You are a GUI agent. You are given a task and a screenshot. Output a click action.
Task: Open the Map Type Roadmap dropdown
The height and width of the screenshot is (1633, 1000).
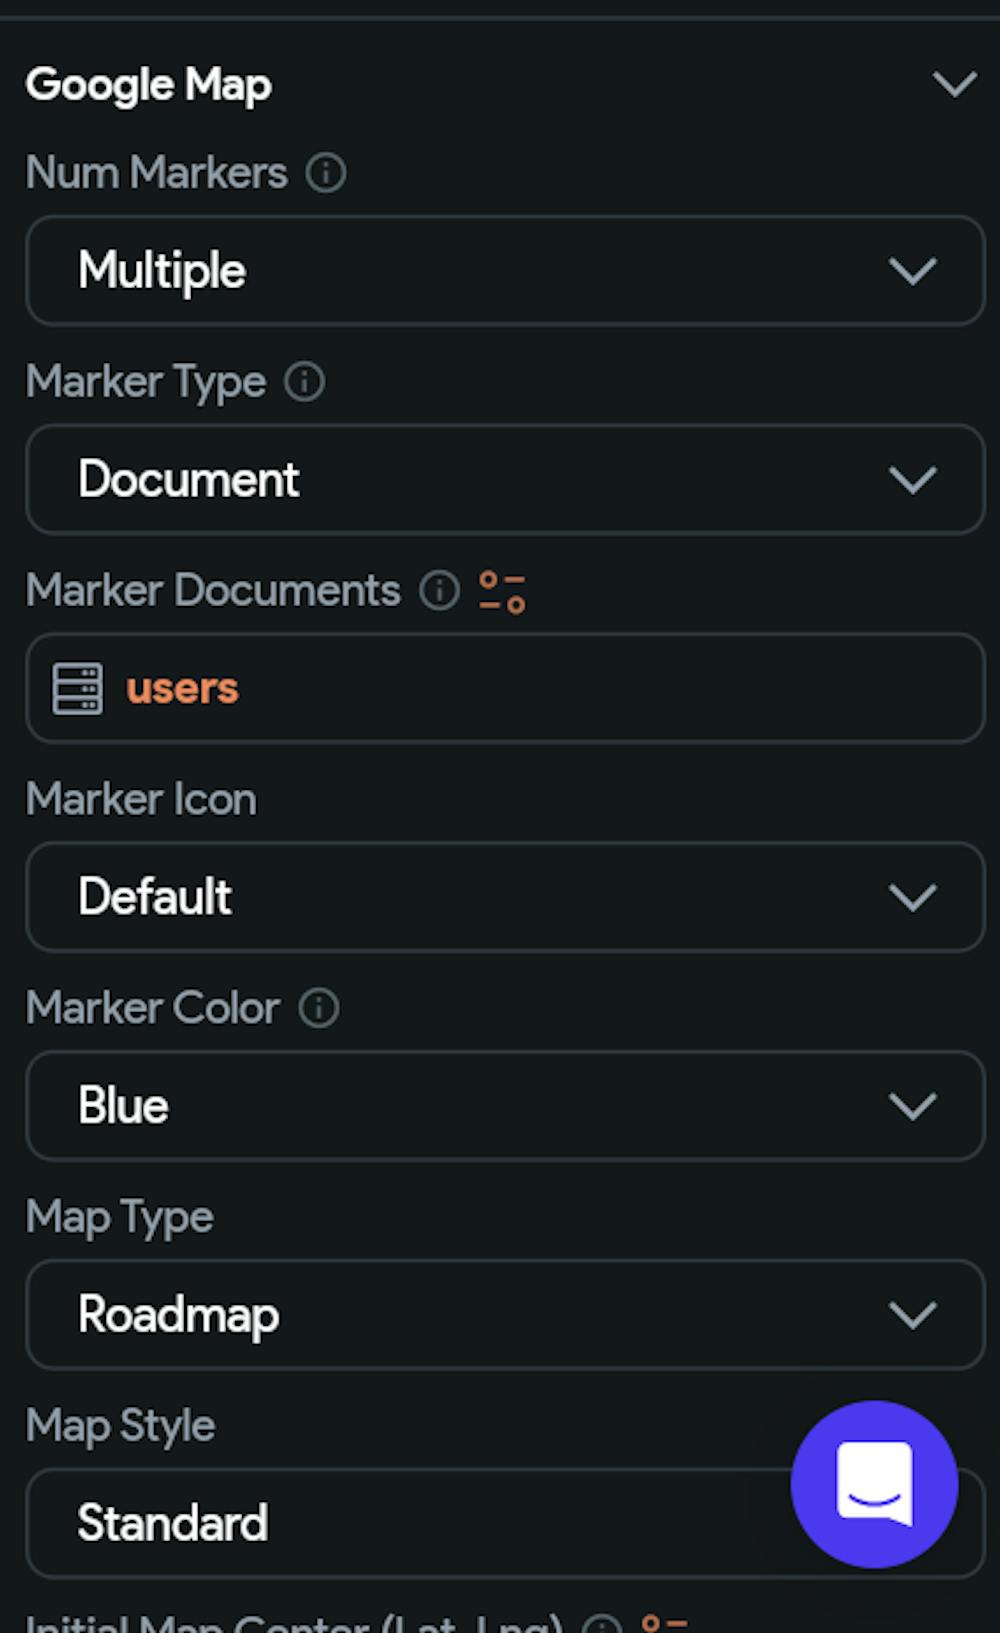(505, 1315)
